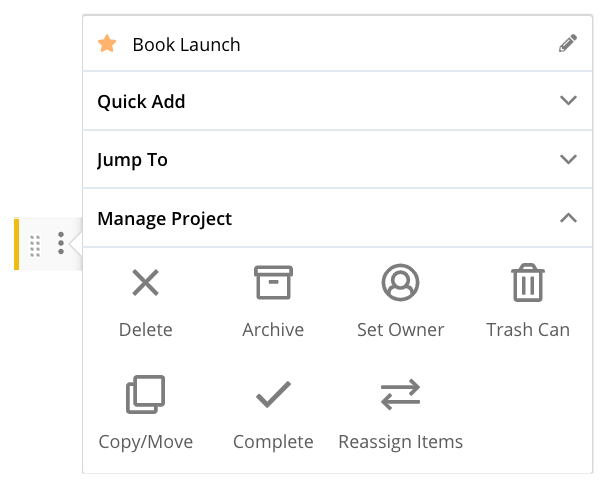Toggle the orange favorite star
Viewport: 605px width, 485px height.
(107, 43)
